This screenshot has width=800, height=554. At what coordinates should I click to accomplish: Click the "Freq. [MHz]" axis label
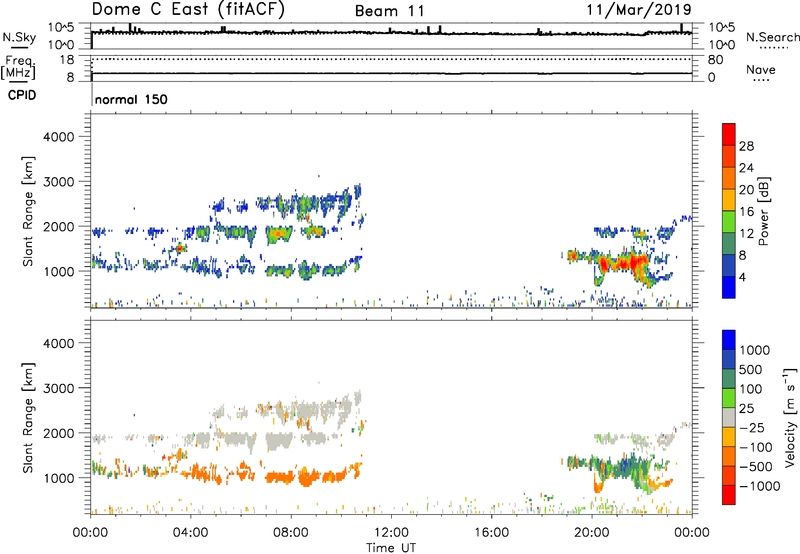18,67
